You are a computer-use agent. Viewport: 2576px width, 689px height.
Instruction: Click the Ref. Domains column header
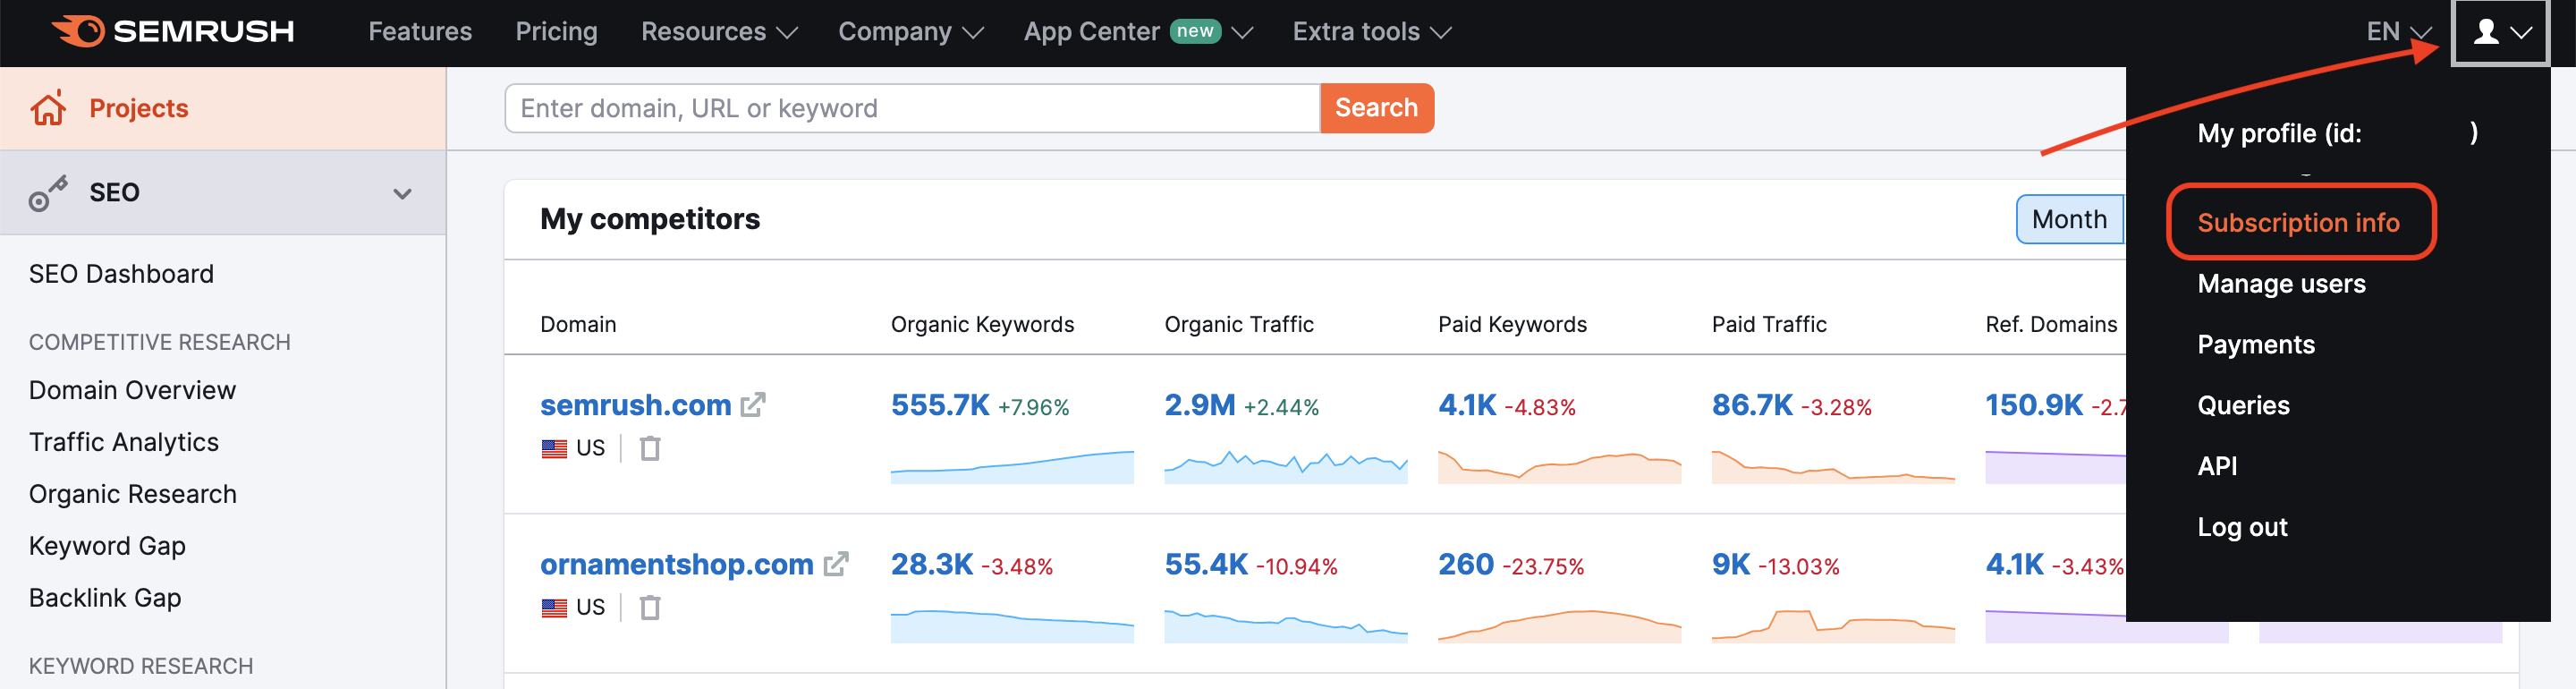pyautogui.click(x=2051, y=324)
